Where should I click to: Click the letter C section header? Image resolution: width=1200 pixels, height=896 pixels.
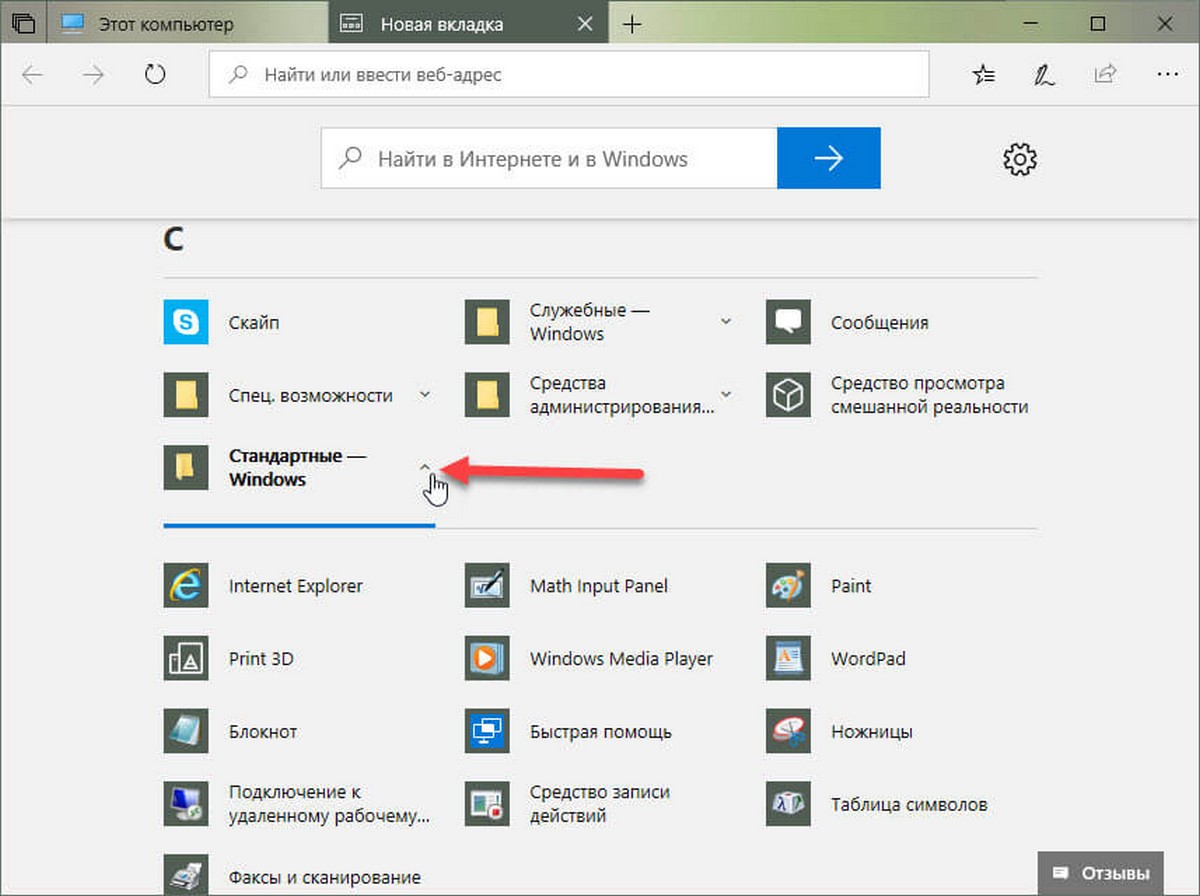click(172, 241)
